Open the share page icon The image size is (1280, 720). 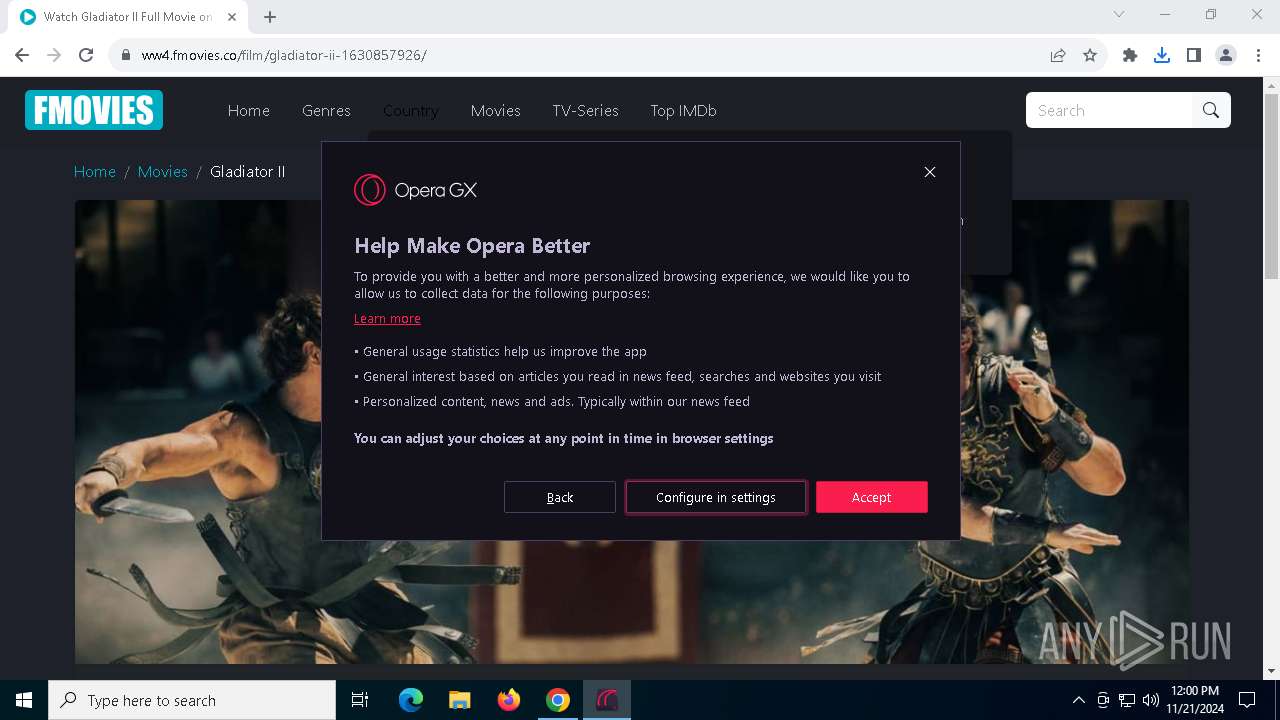click(x=1058, y=55)
